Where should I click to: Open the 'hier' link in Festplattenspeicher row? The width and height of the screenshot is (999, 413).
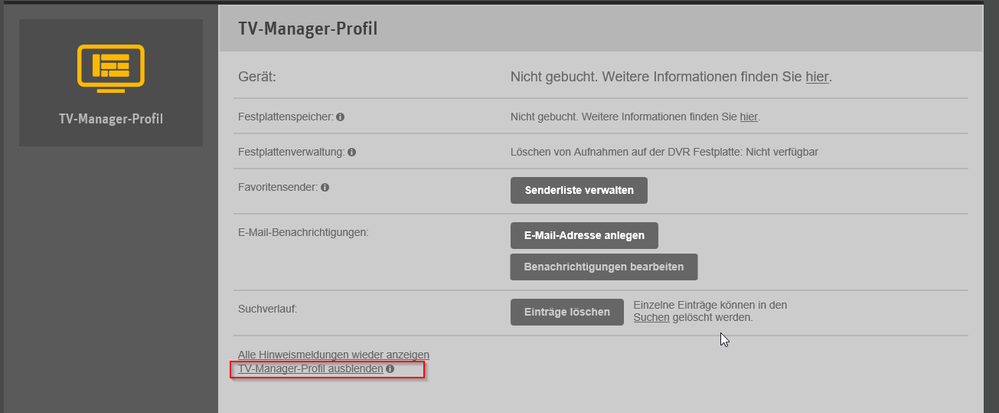[749, 117]
